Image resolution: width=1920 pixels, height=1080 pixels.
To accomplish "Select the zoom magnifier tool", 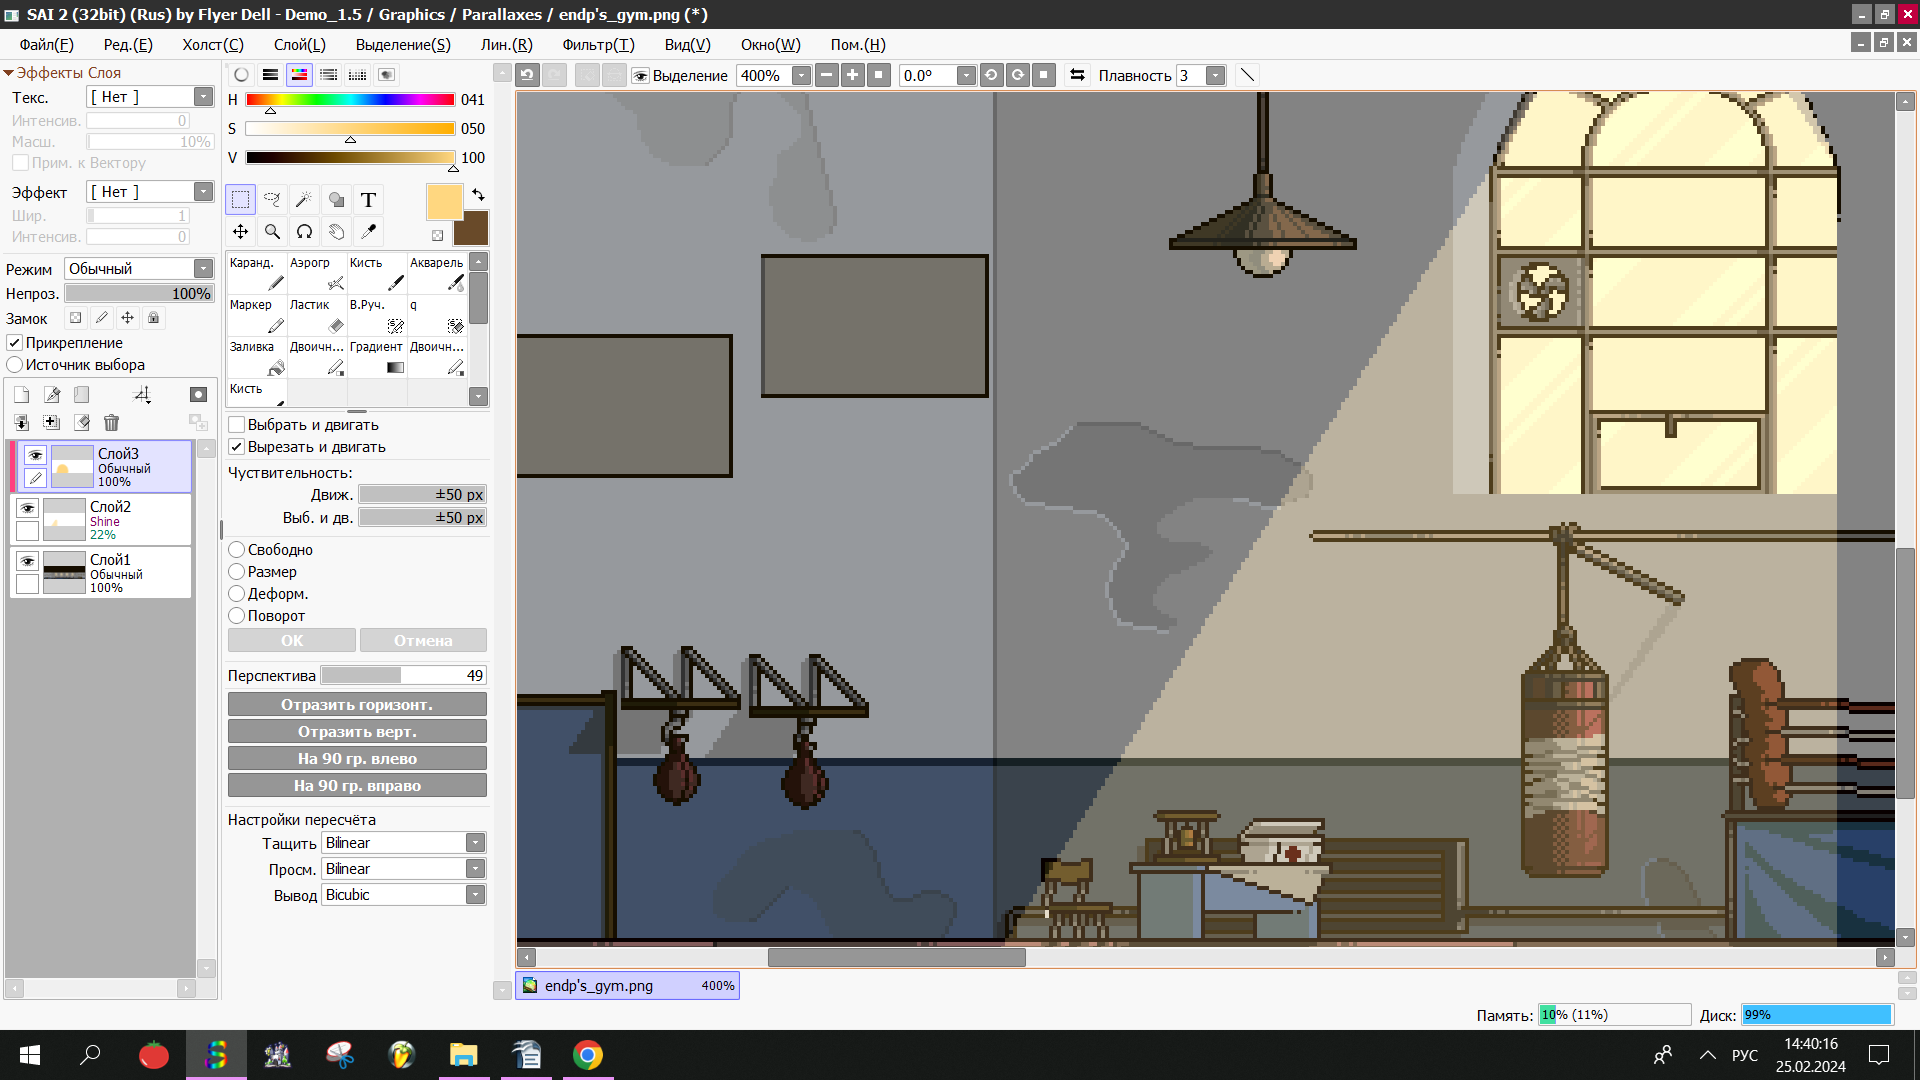I will (272, 232).
